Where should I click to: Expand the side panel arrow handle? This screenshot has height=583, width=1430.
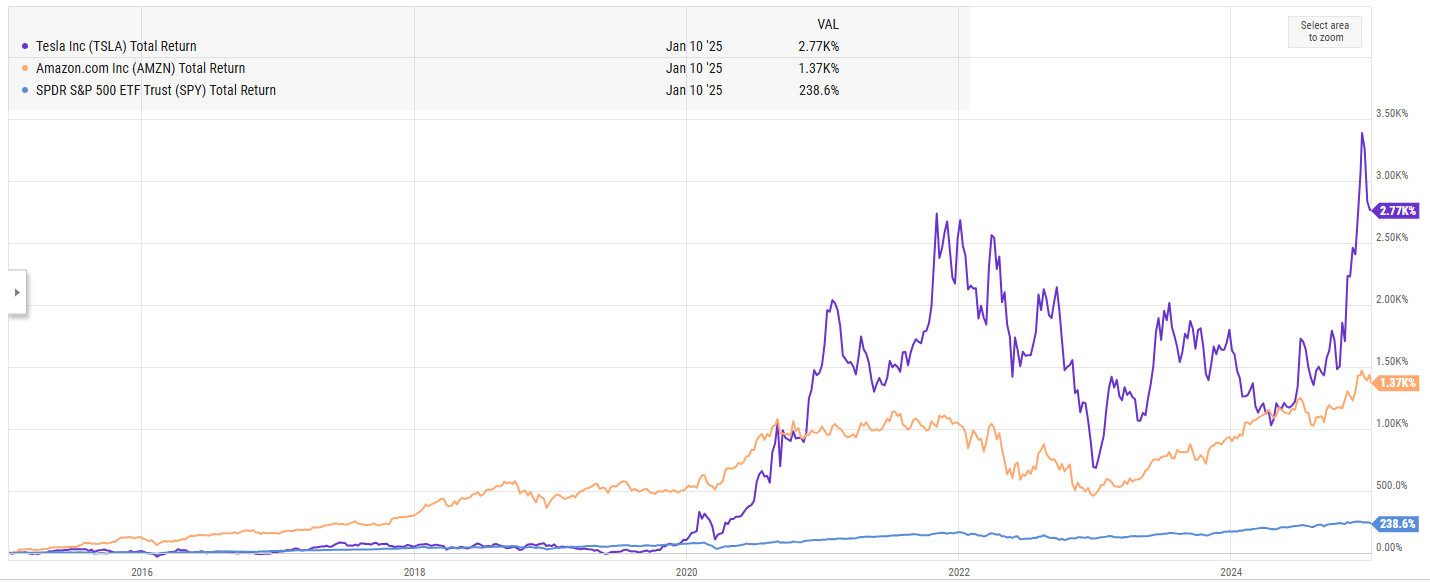pos(16,292)
